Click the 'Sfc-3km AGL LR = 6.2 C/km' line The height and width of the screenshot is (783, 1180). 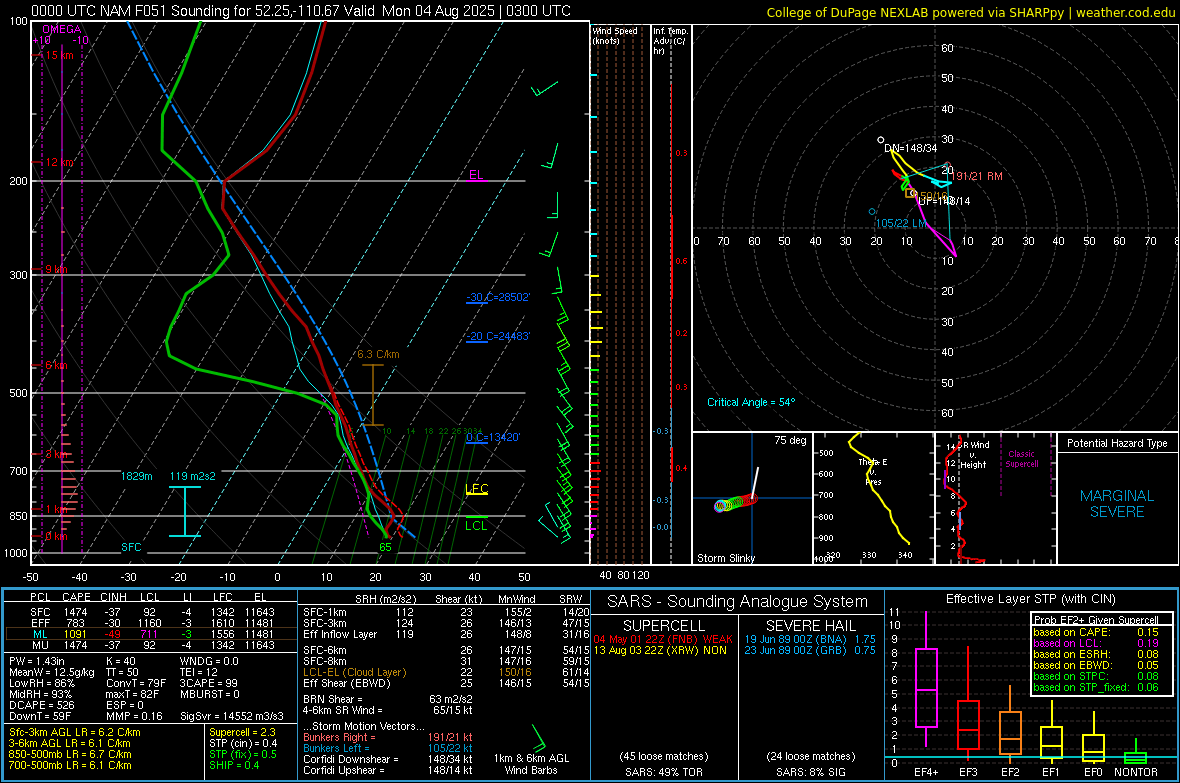tap(75, 733)
